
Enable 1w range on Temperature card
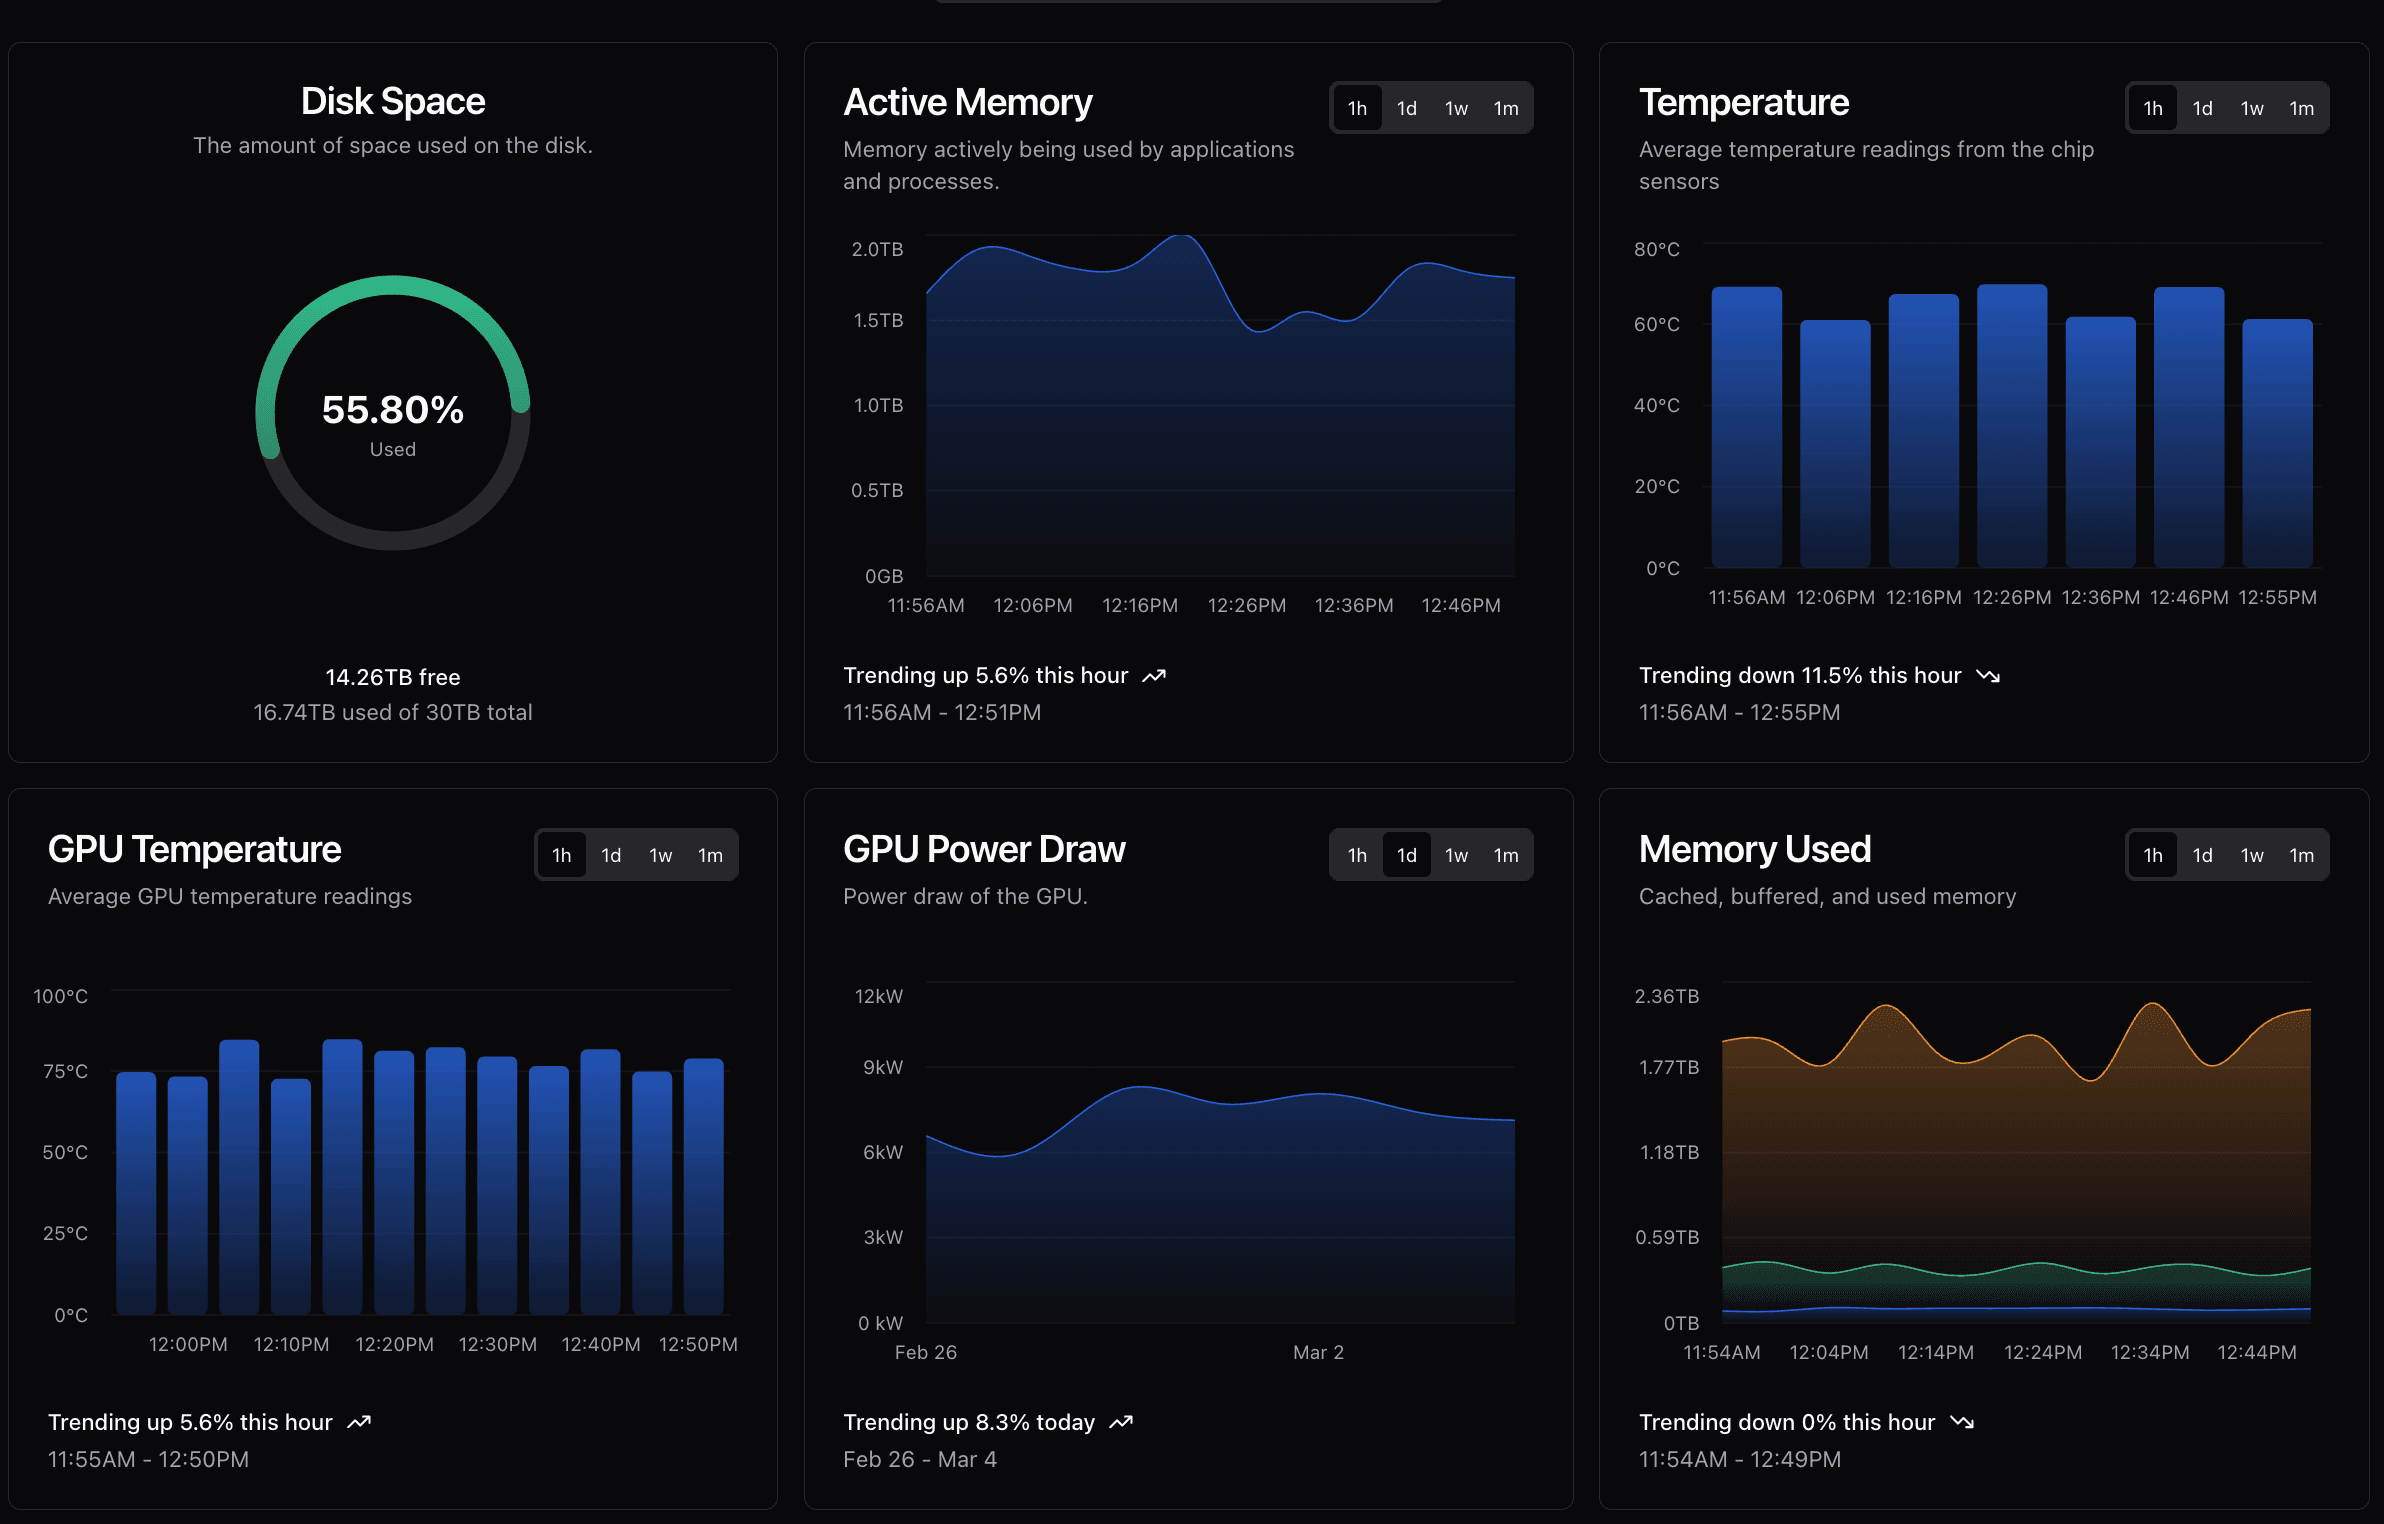(x=2252, y=107)
